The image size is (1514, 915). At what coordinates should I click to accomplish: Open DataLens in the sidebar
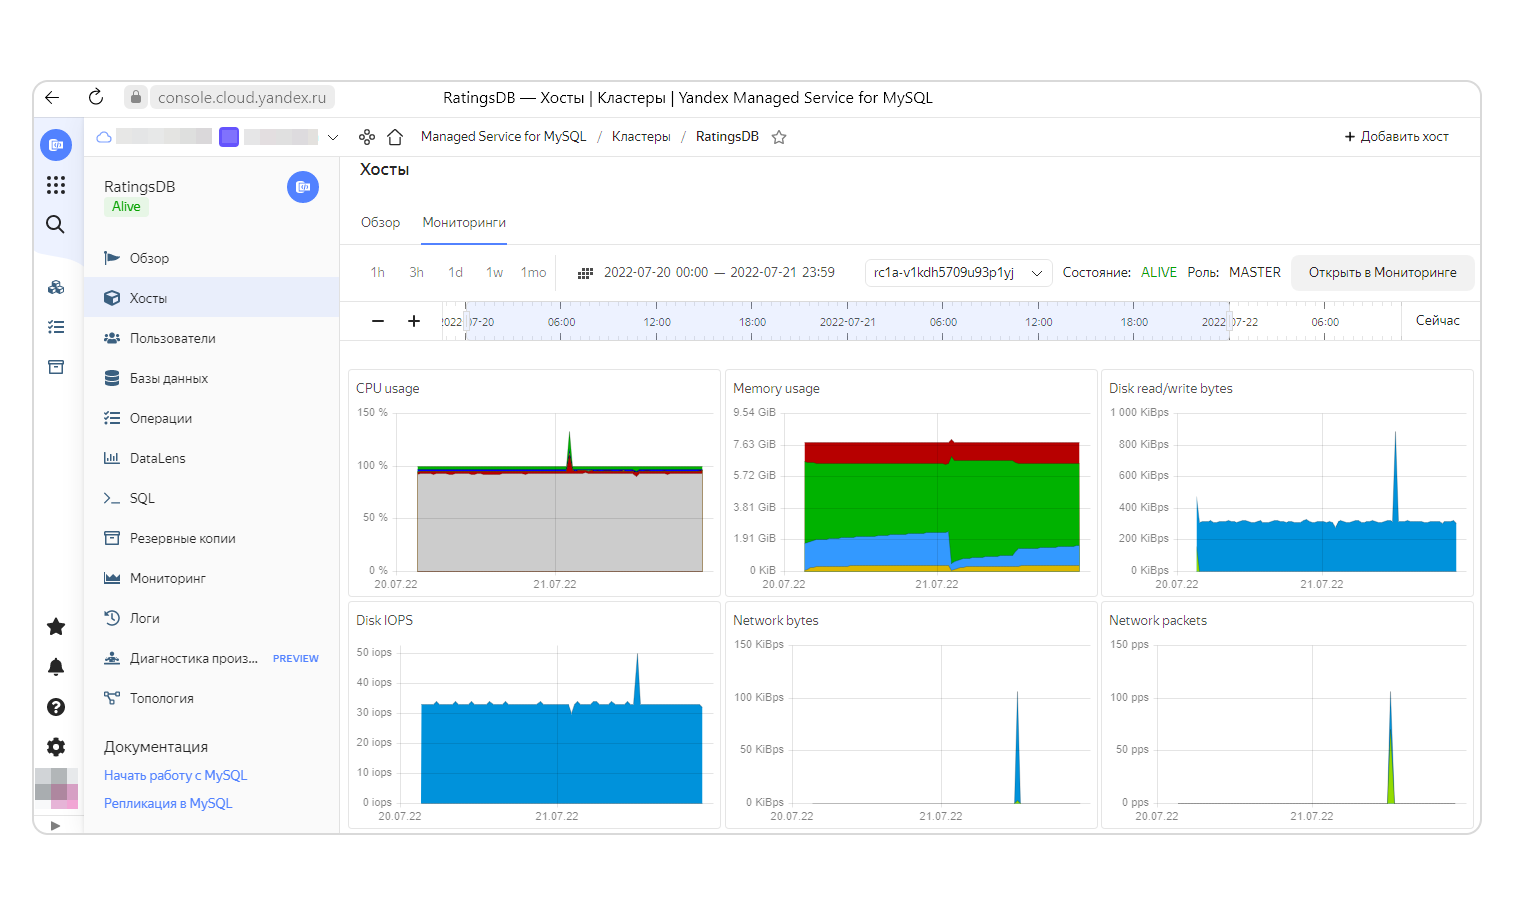coord(212,458)
